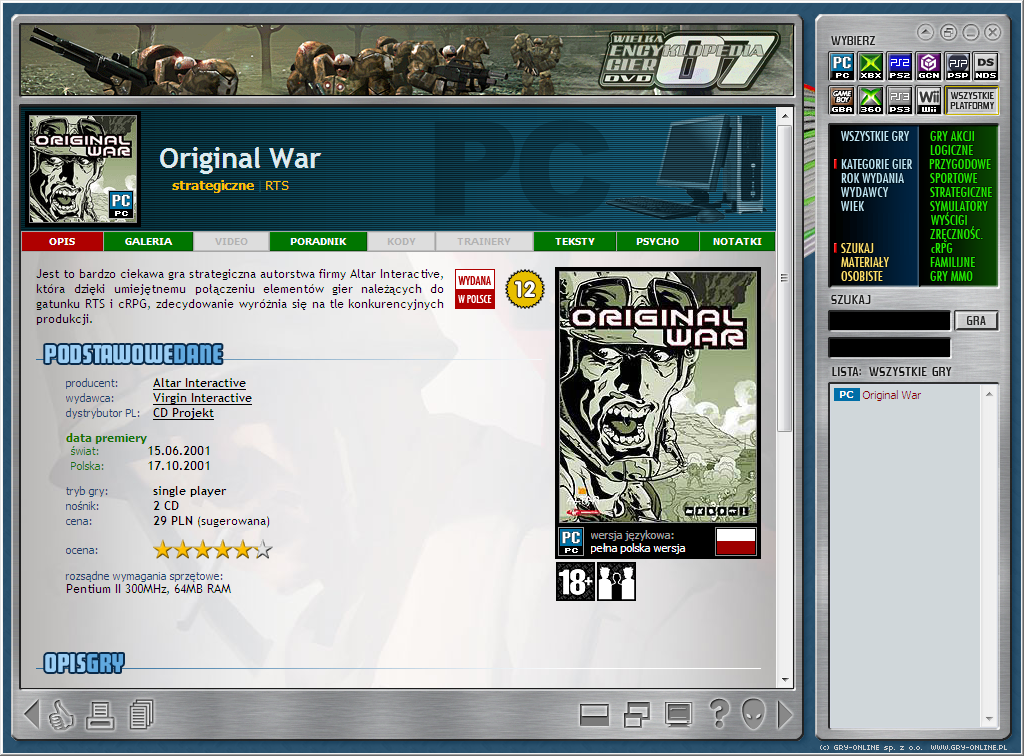Image resolution: width=1024 pixels, height=756 pixels.
Task: Choose Wszystkie Platformy button
Action: point(972,101)
